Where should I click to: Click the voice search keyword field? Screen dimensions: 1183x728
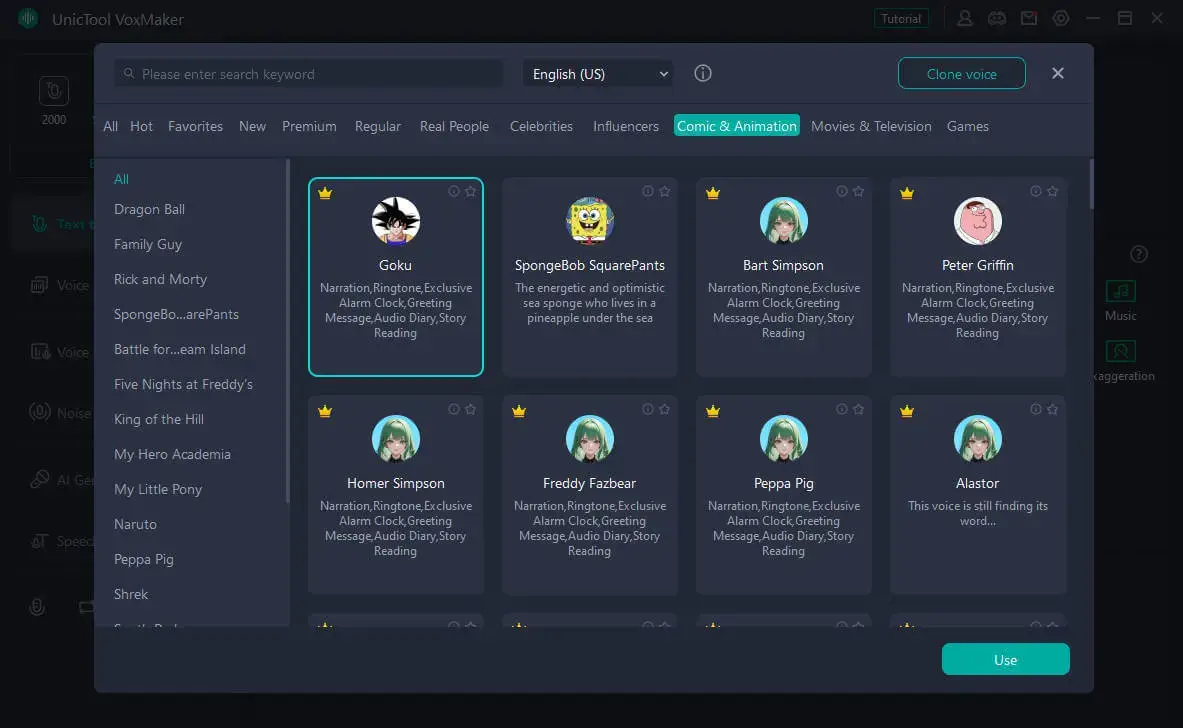click(309, 74)
